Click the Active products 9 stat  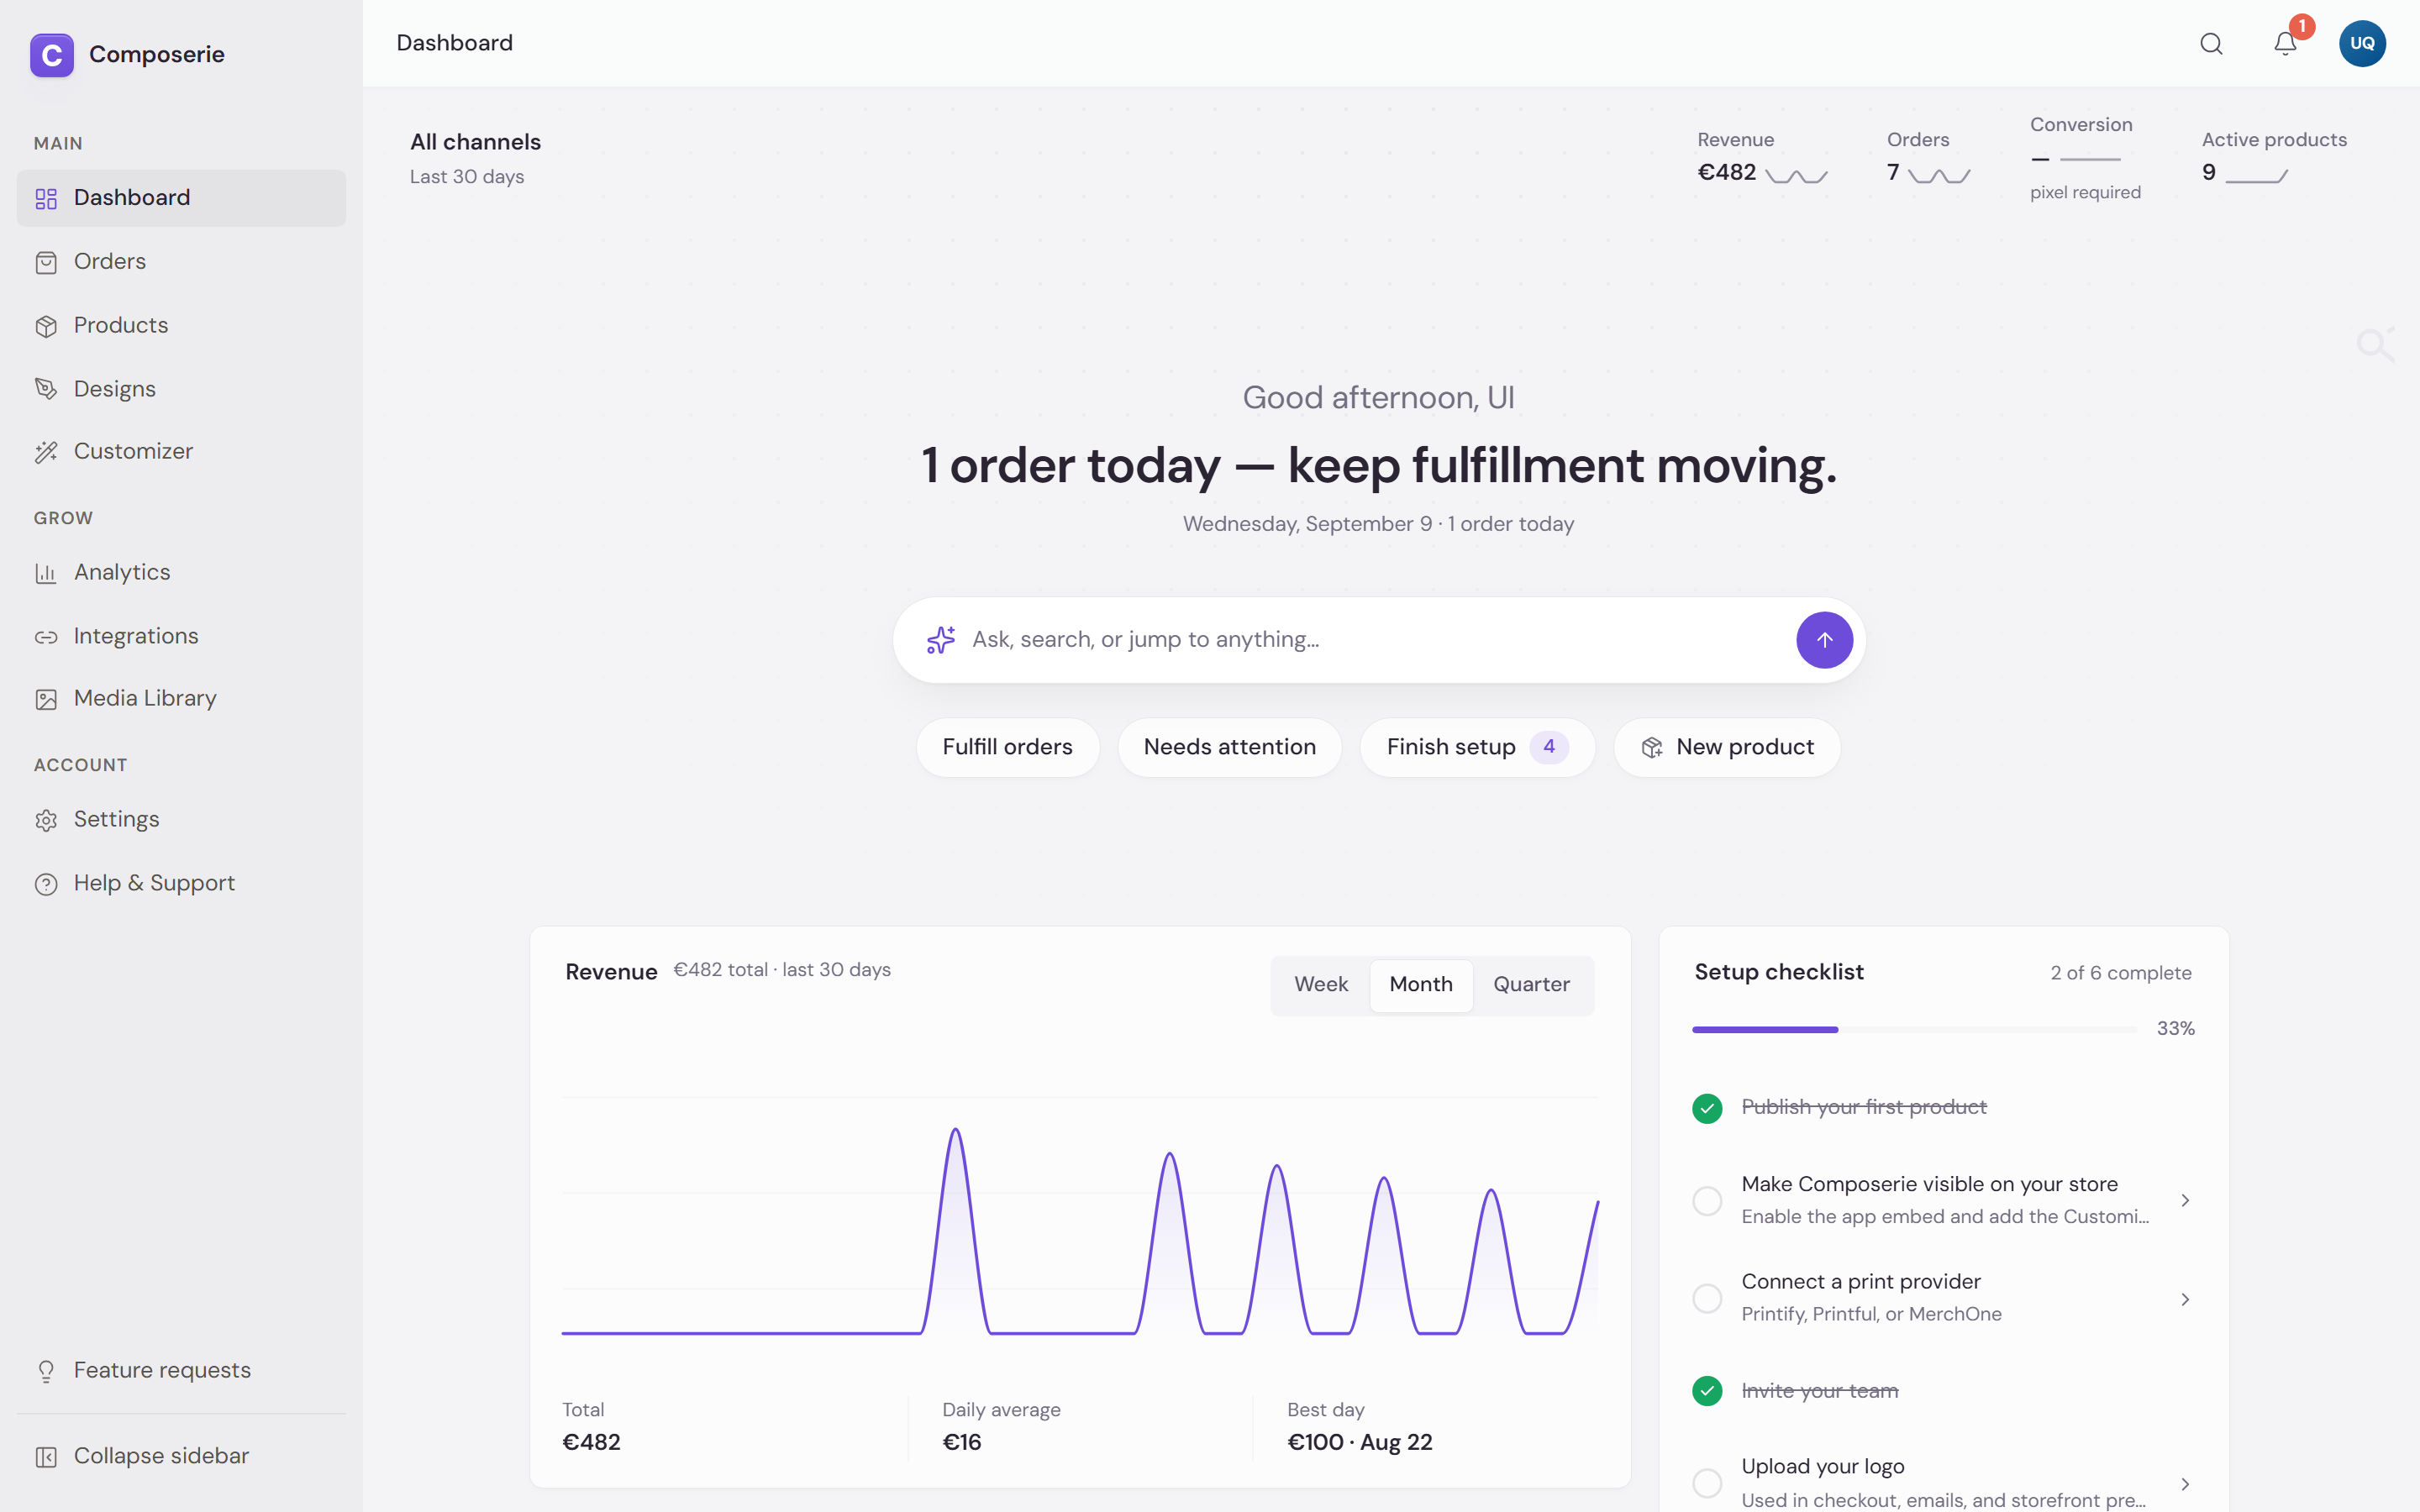click(x=2274, y=158)
